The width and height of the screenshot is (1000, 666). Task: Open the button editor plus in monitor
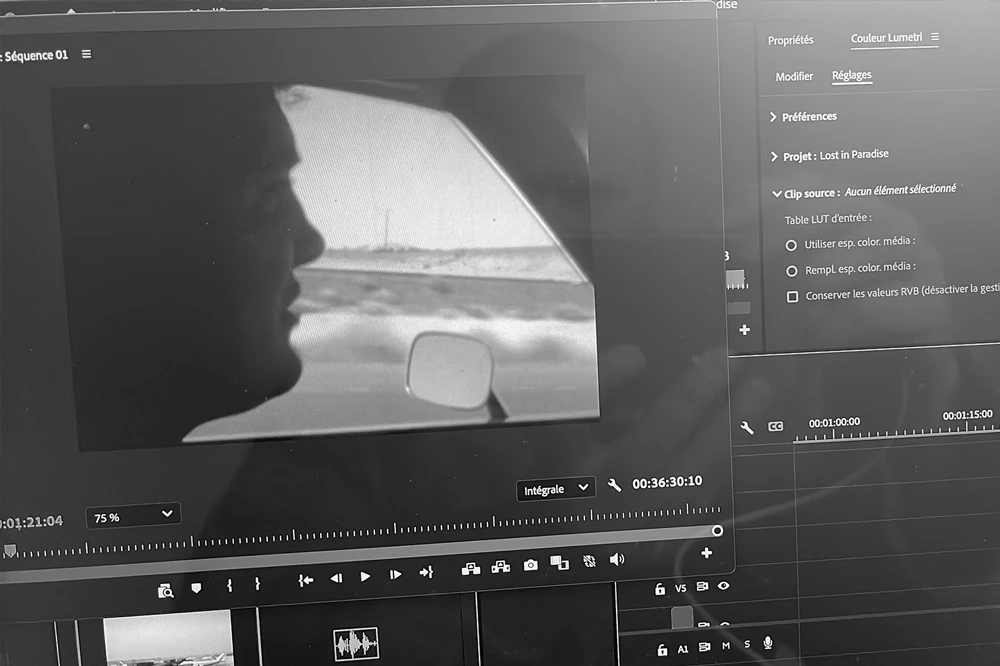click(707, 553)
